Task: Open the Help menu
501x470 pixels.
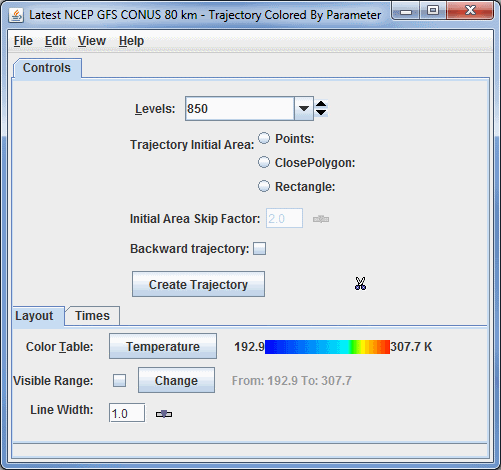Action: click(x=131, y=41)
